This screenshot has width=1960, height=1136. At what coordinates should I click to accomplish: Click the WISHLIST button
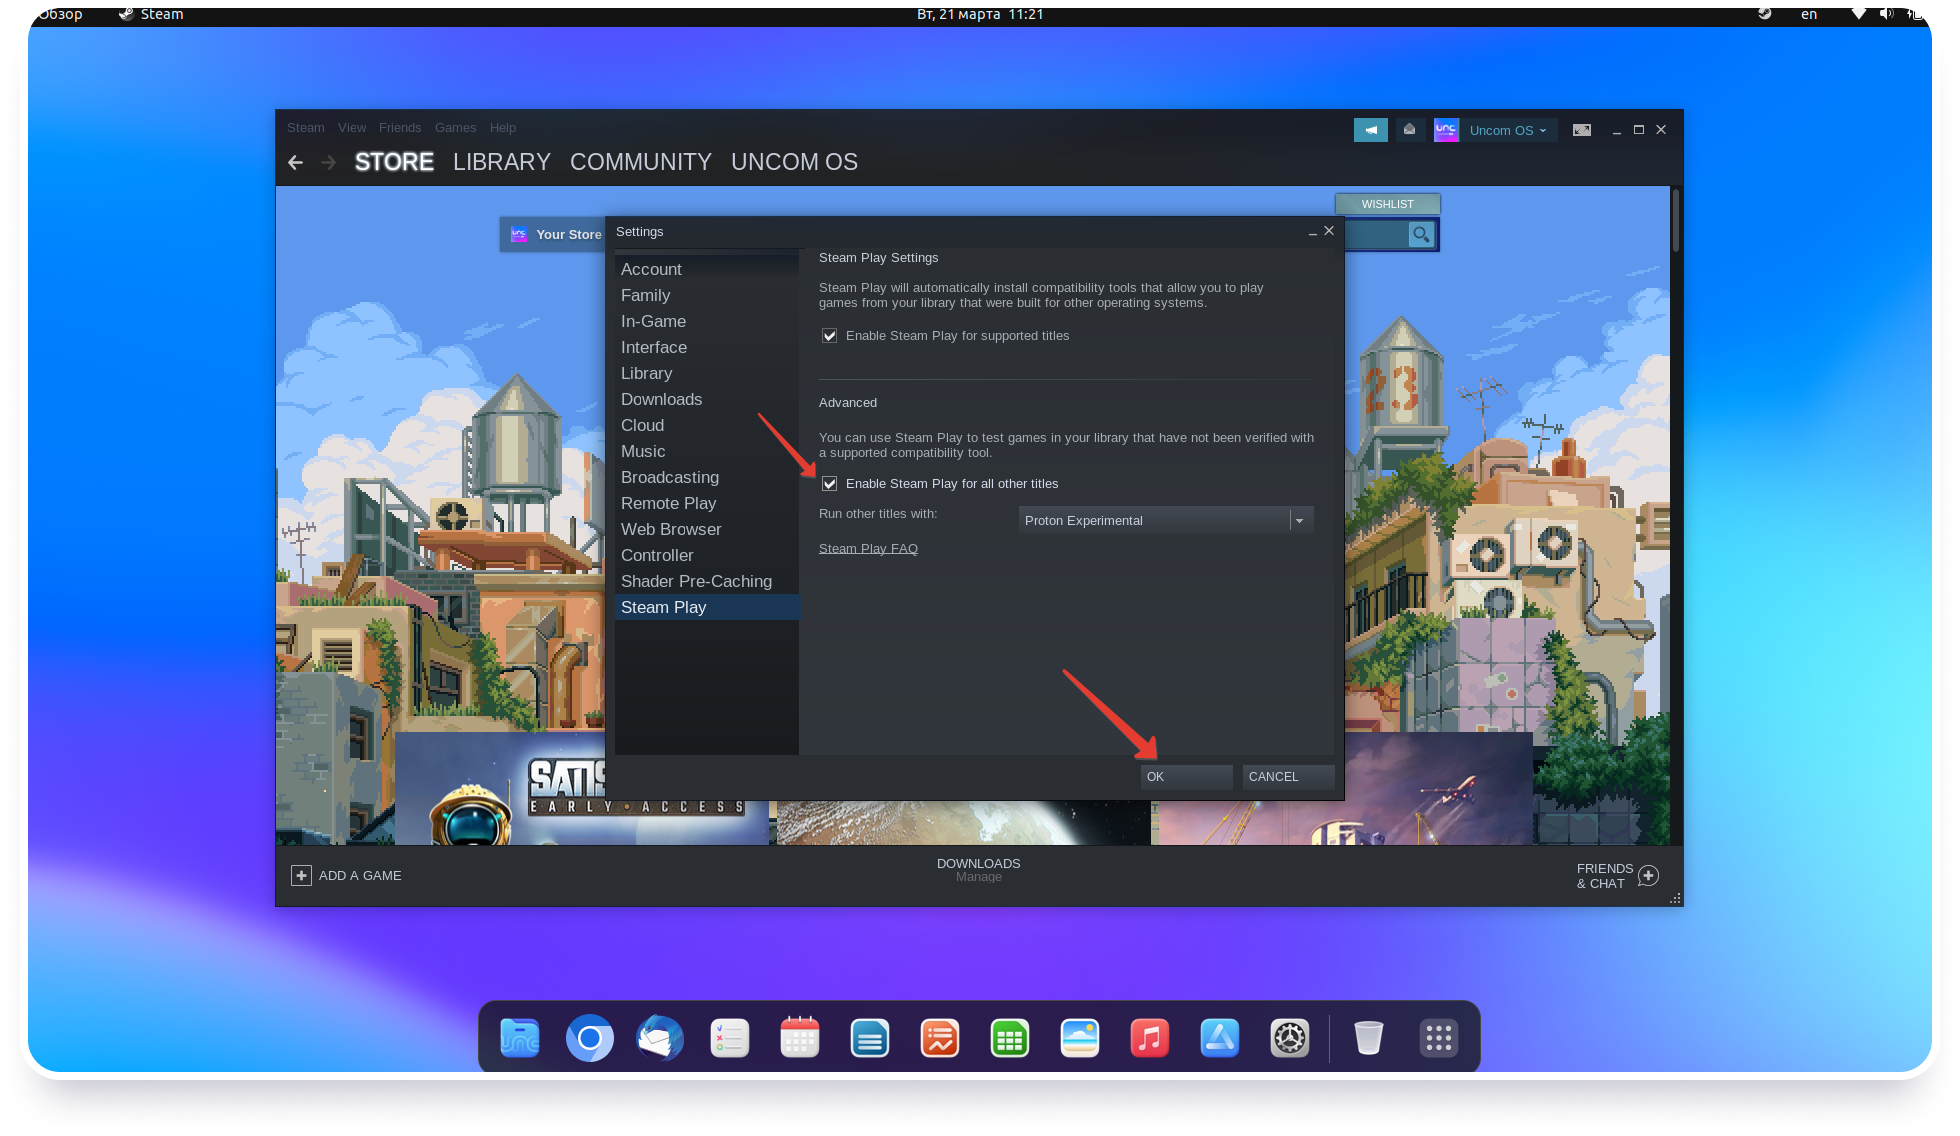pos(1388,204)
